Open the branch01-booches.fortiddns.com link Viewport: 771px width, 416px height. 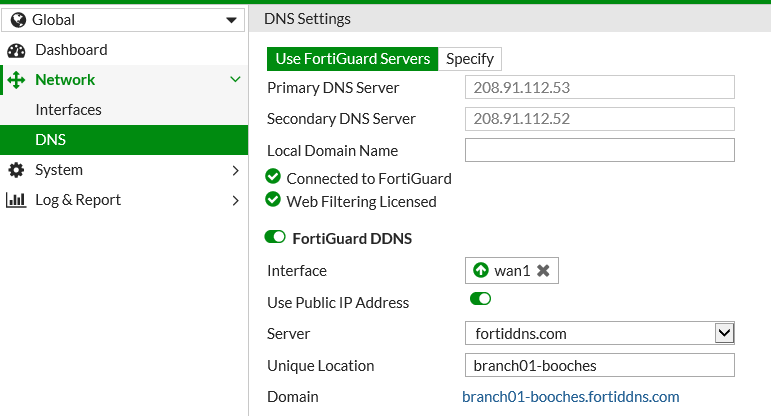point(570,397)
